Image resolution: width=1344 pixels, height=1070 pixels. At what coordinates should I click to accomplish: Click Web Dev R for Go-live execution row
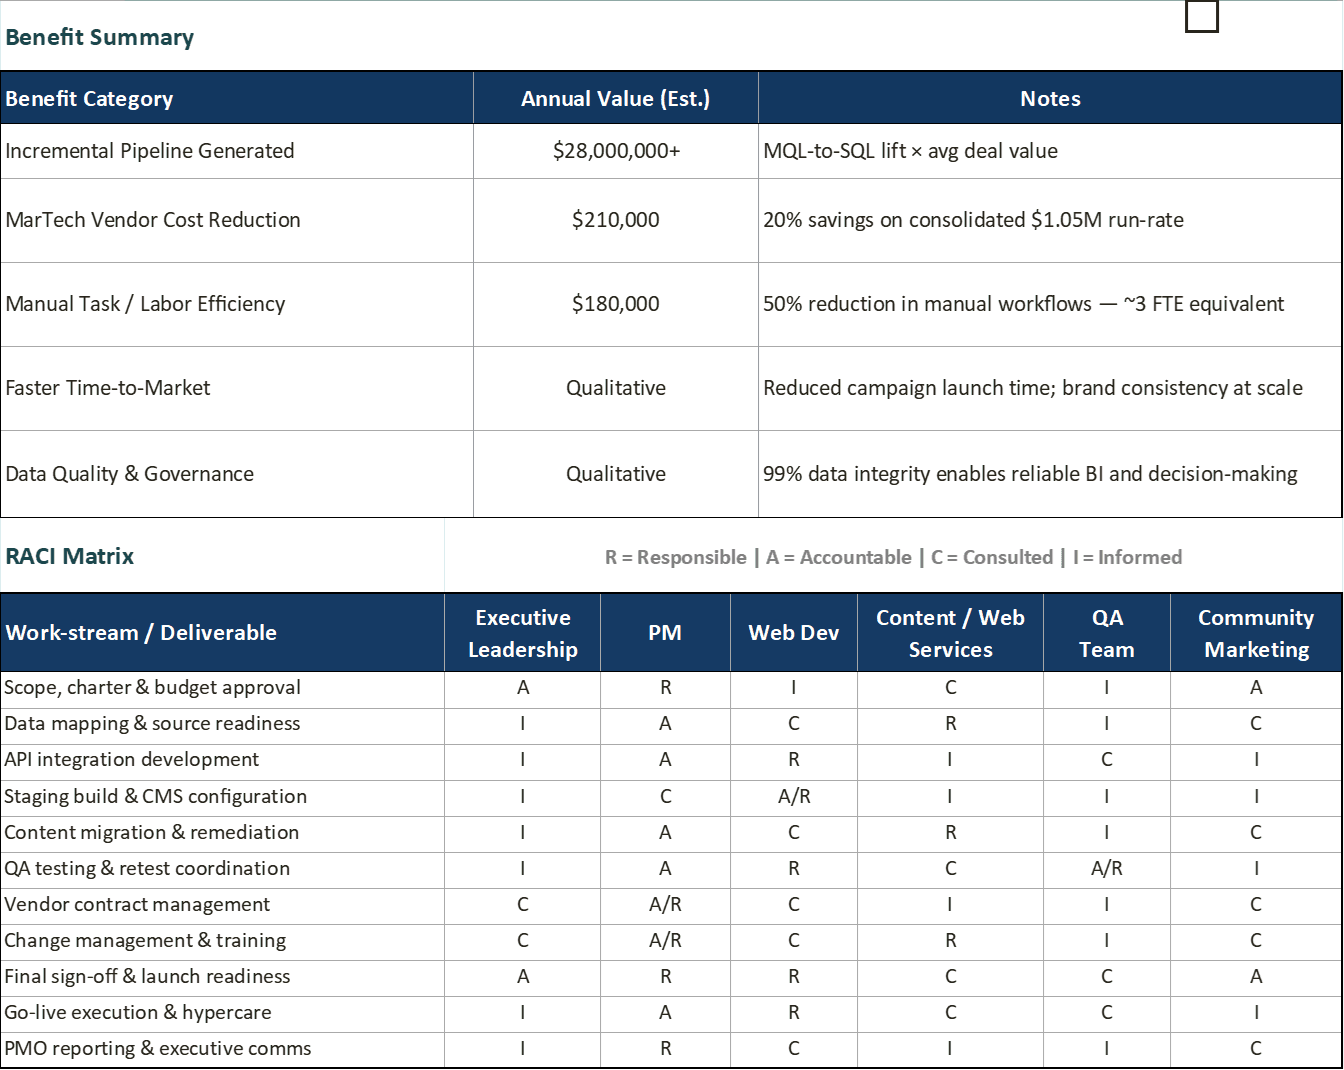click(x=794, y=1013)
